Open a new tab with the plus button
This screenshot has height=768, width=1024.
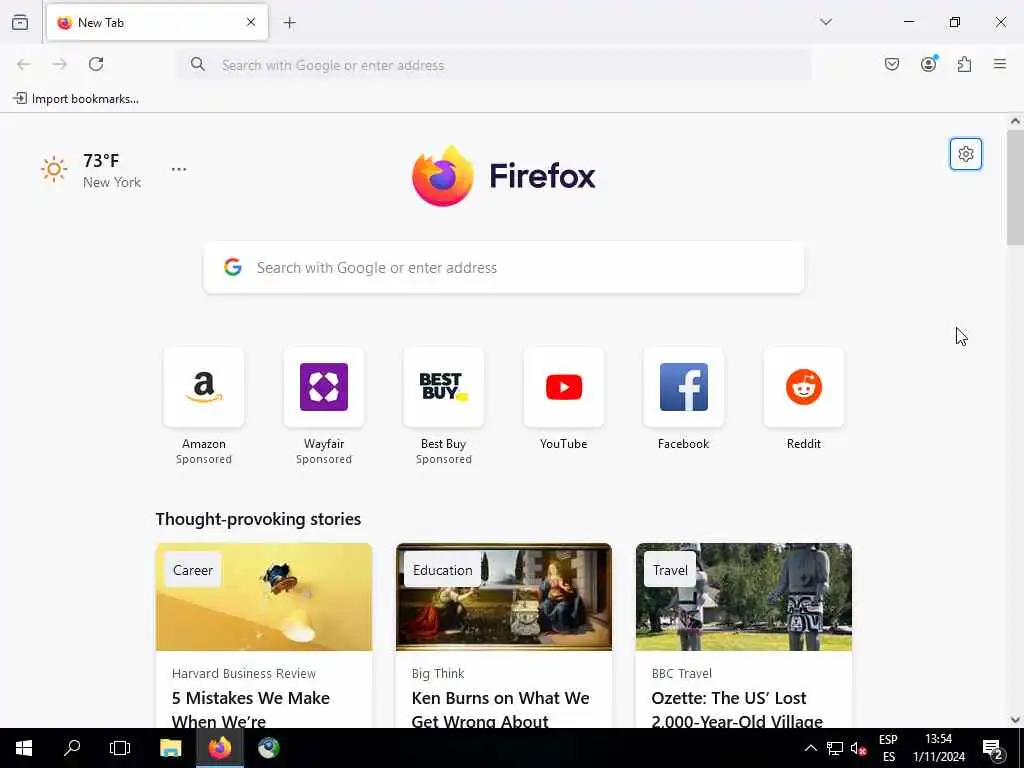click(289, 23)
